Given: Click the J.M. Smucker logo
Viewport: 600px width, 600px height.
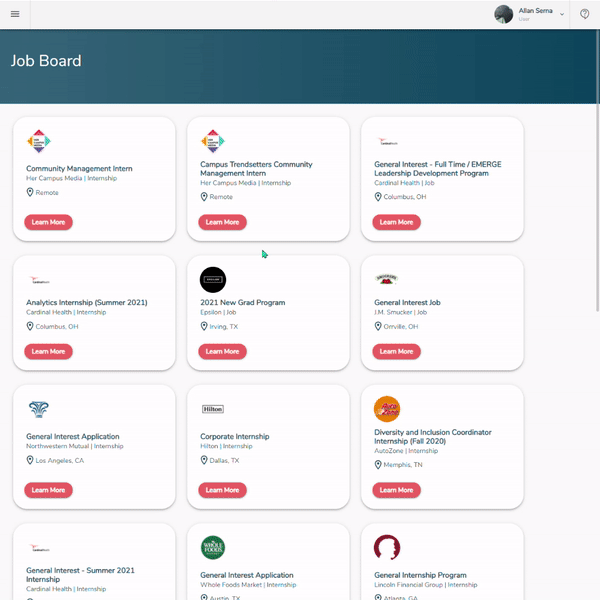Looking at the screenshot, I should click(386, 279).
